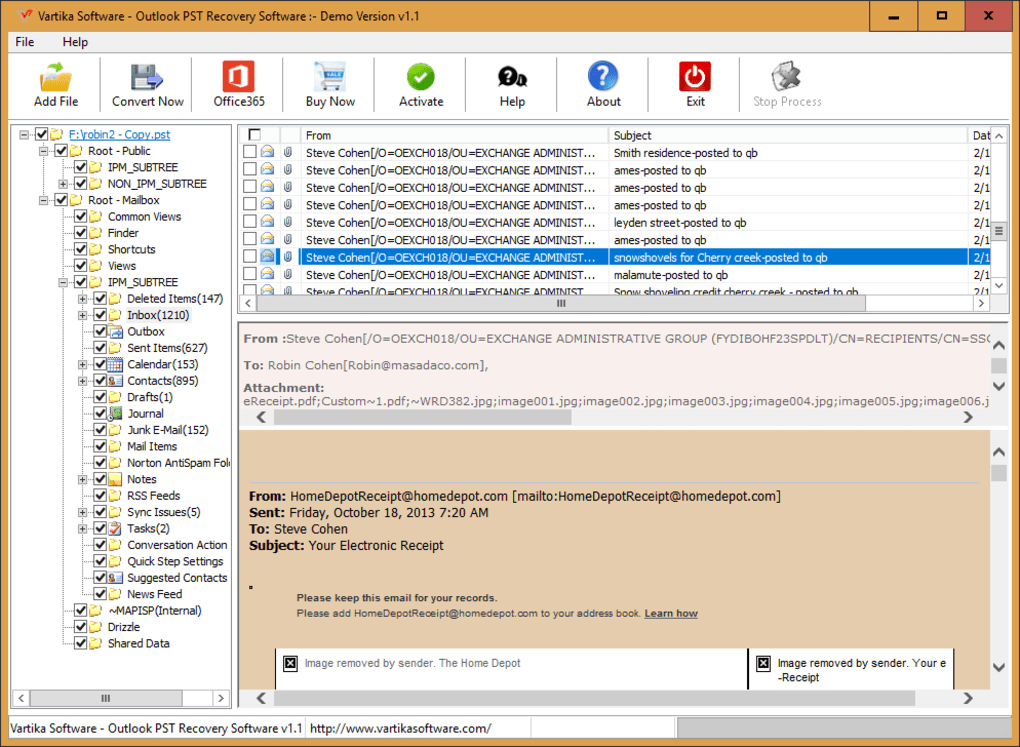The width and height of the screenshot is (1020, 747).
Task: Collapse the Root - Mailbox node
Action: 45,200
